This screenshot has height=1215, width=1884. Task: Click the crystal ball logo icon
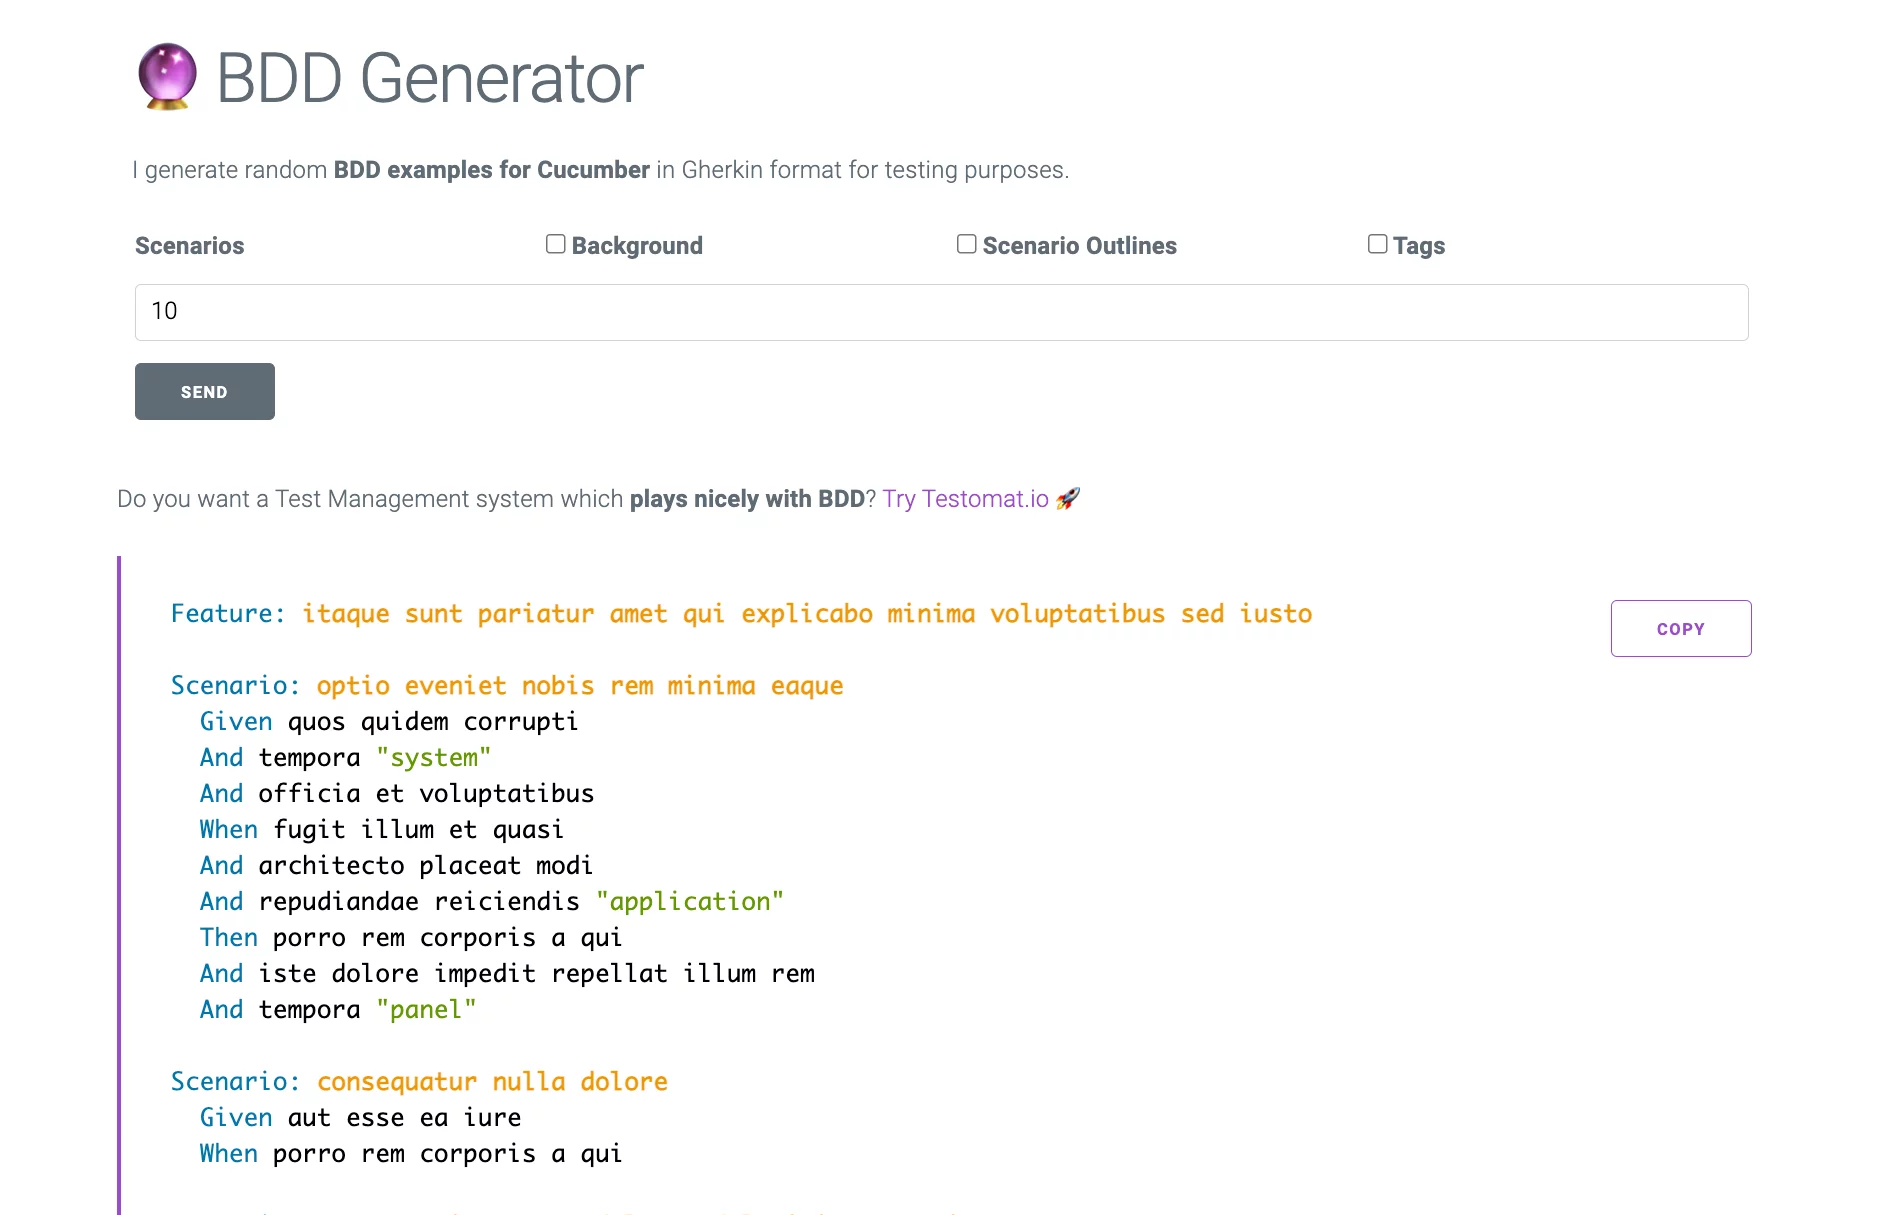click(166, 77)
